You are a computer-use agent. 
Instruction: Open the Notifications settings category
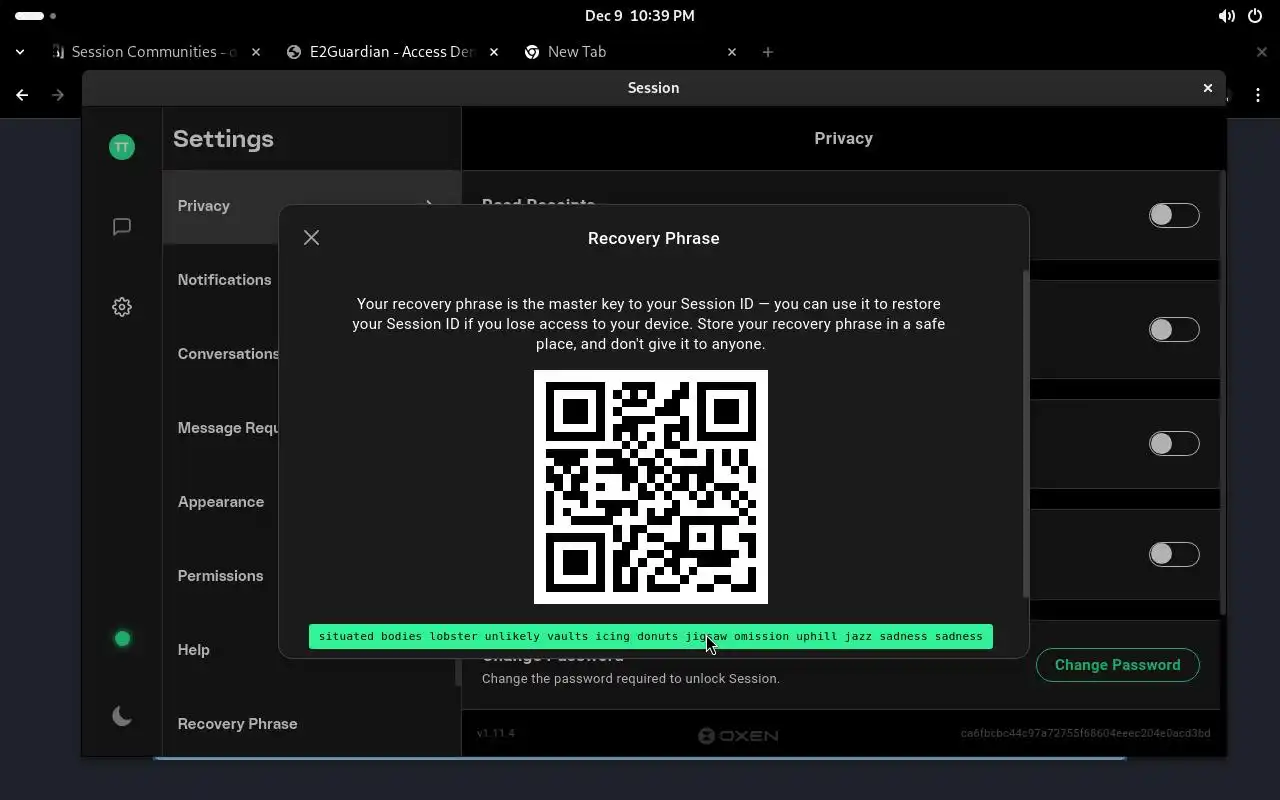pyautogui.click(x=224, y=280)
